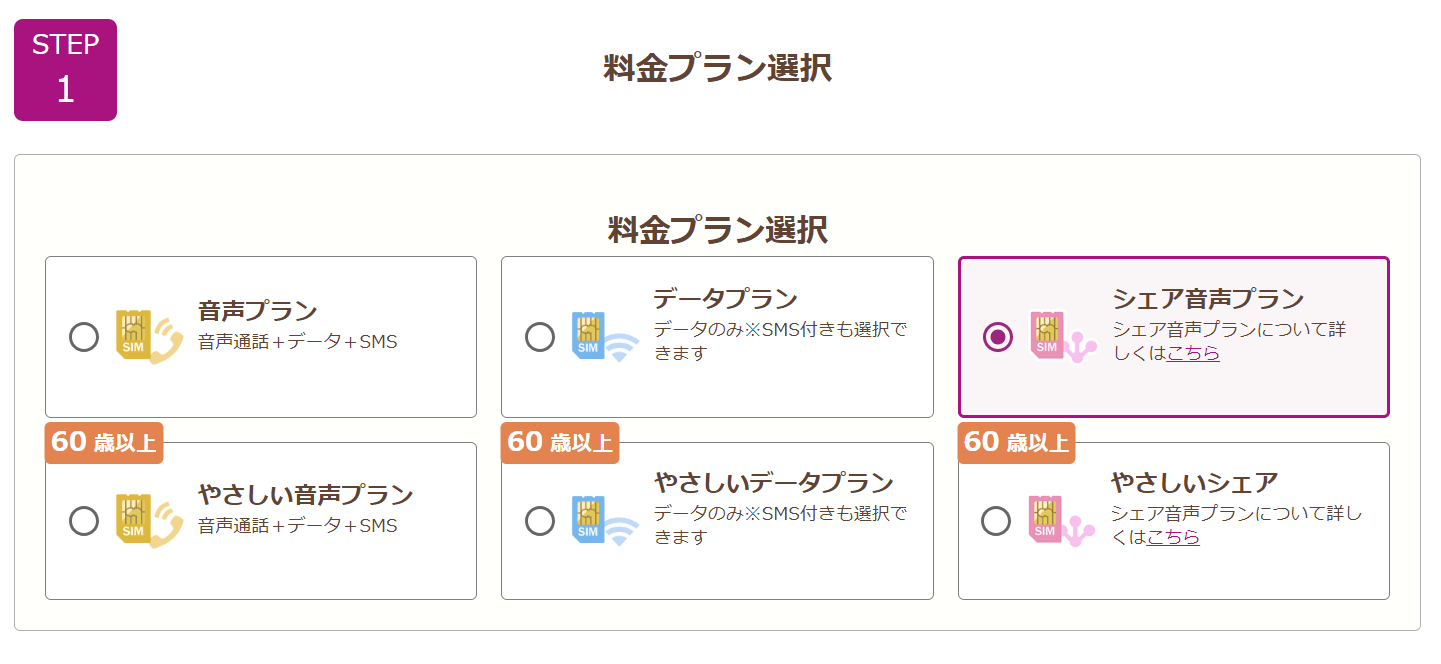
Task: Click the pink SIM share icon for シェア音声プラン
Action: point(1063,337)
